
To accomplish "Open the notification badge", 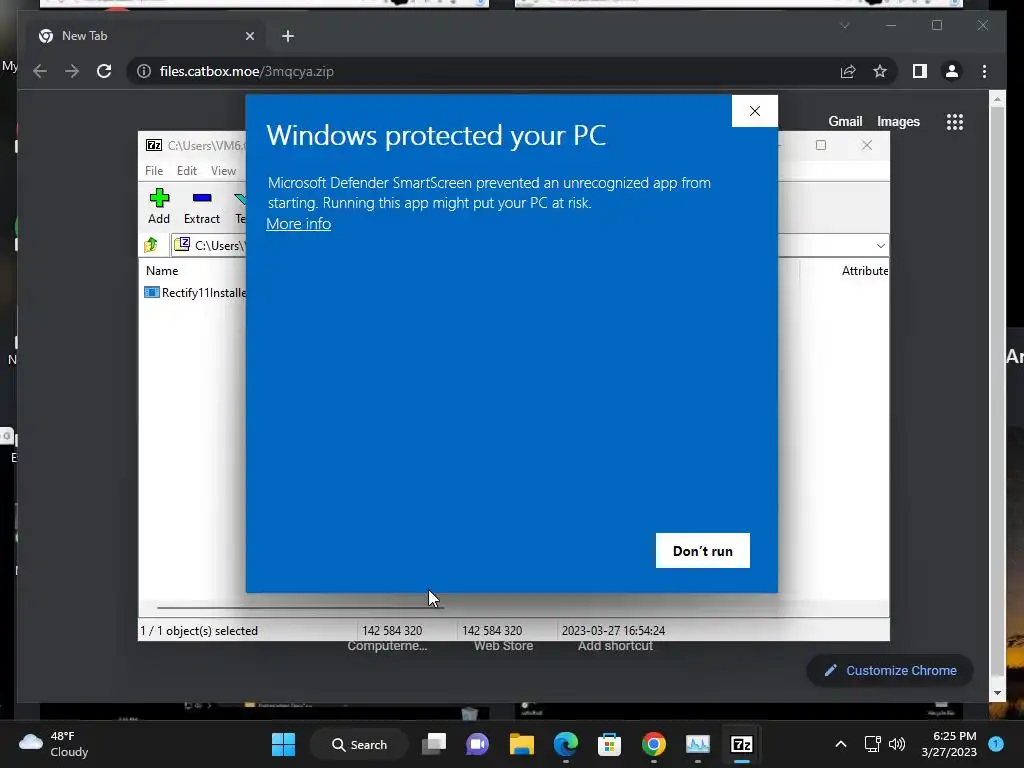I will pos(996,744).
